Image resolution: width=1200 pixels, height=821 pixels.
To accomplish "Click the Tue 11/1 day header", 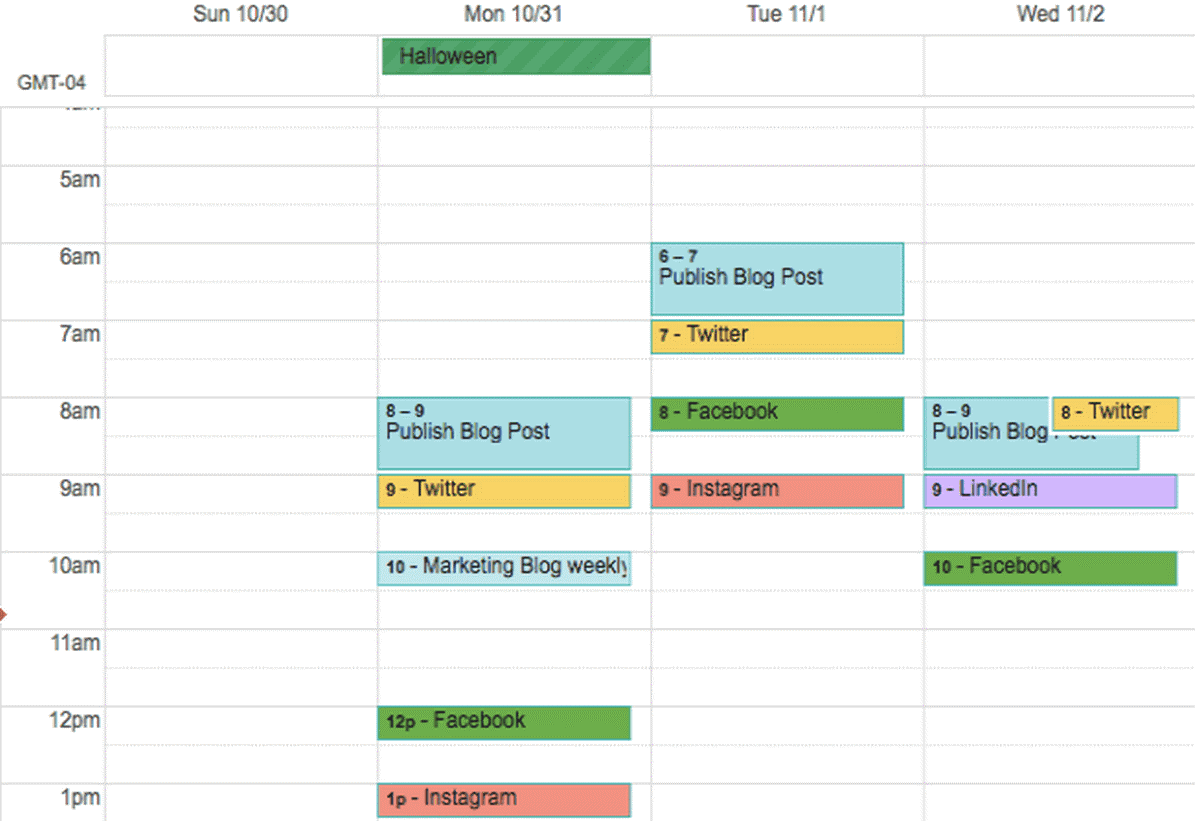I will click(786, 14).
